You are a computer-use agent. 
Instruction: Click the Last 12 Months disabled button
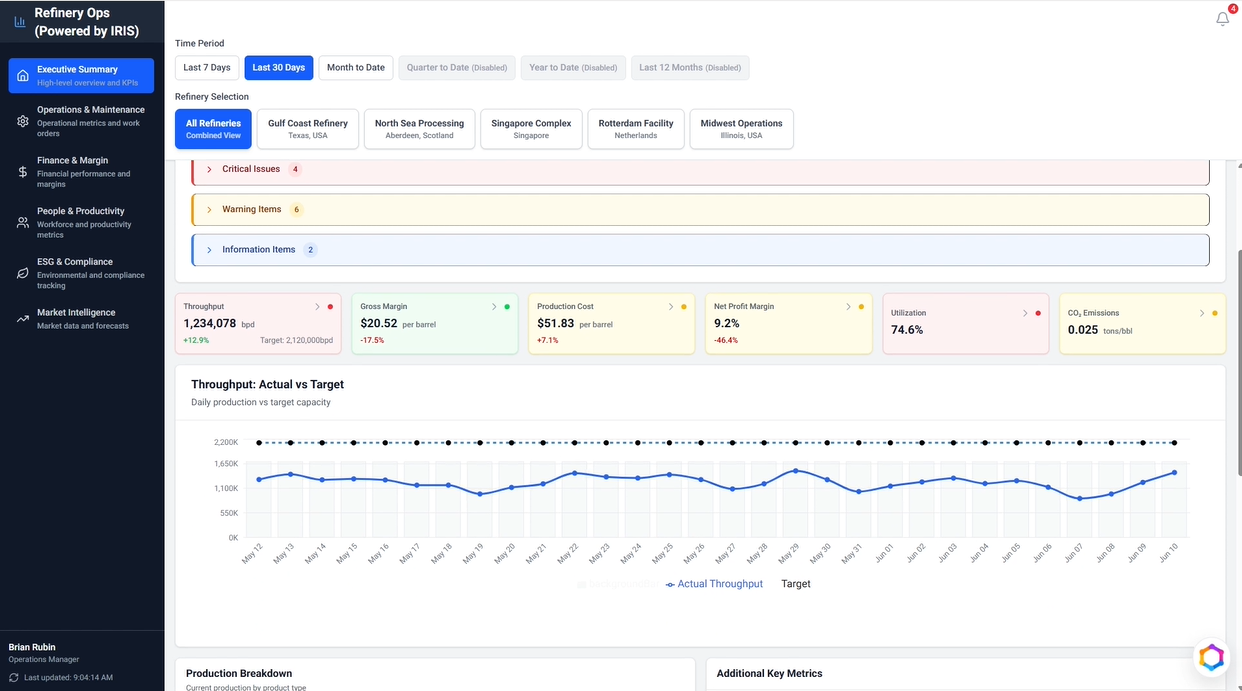690,68
